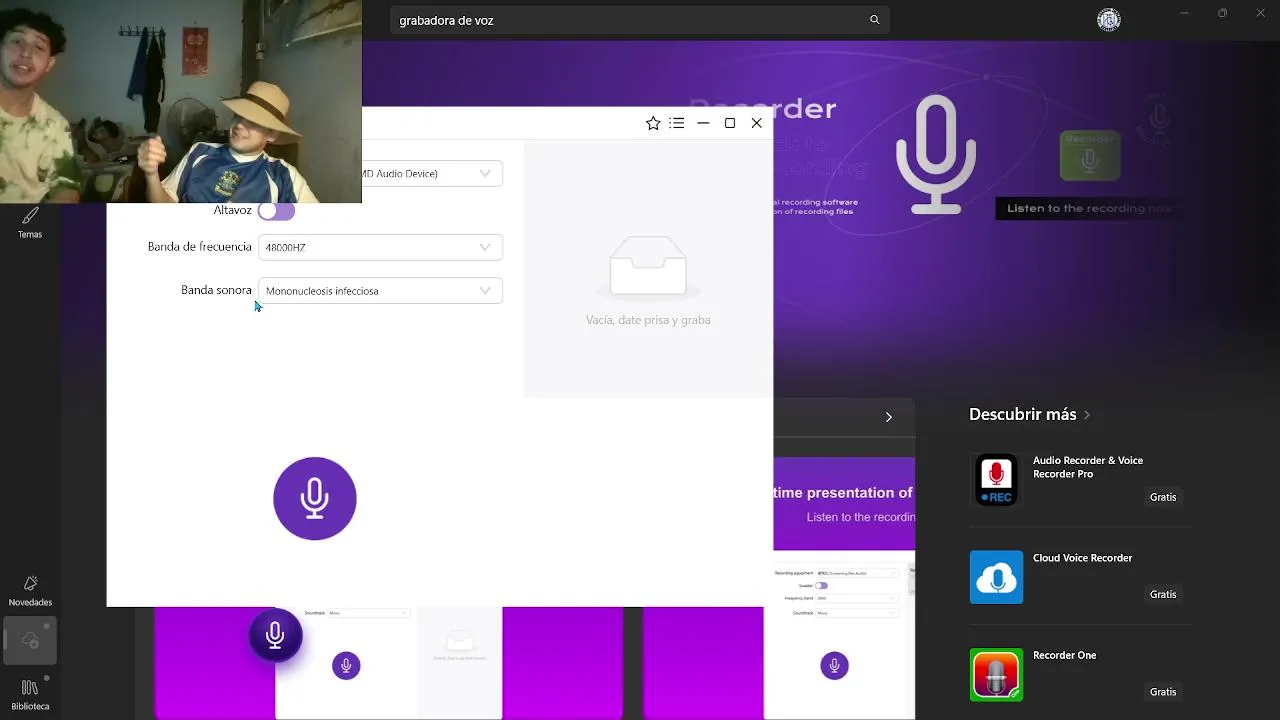Close the recorder preview window

[757, 123]
